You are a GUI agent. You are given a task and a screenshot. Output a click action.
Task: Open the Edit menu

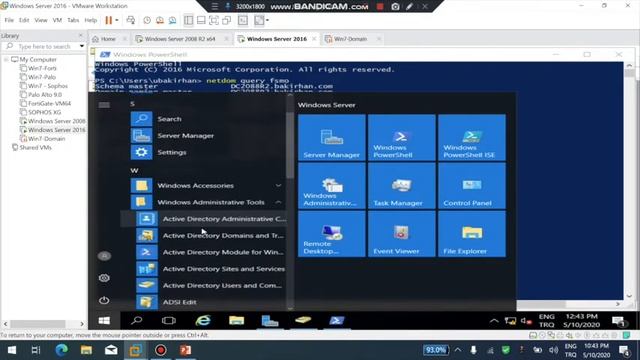tap(24, 20)
